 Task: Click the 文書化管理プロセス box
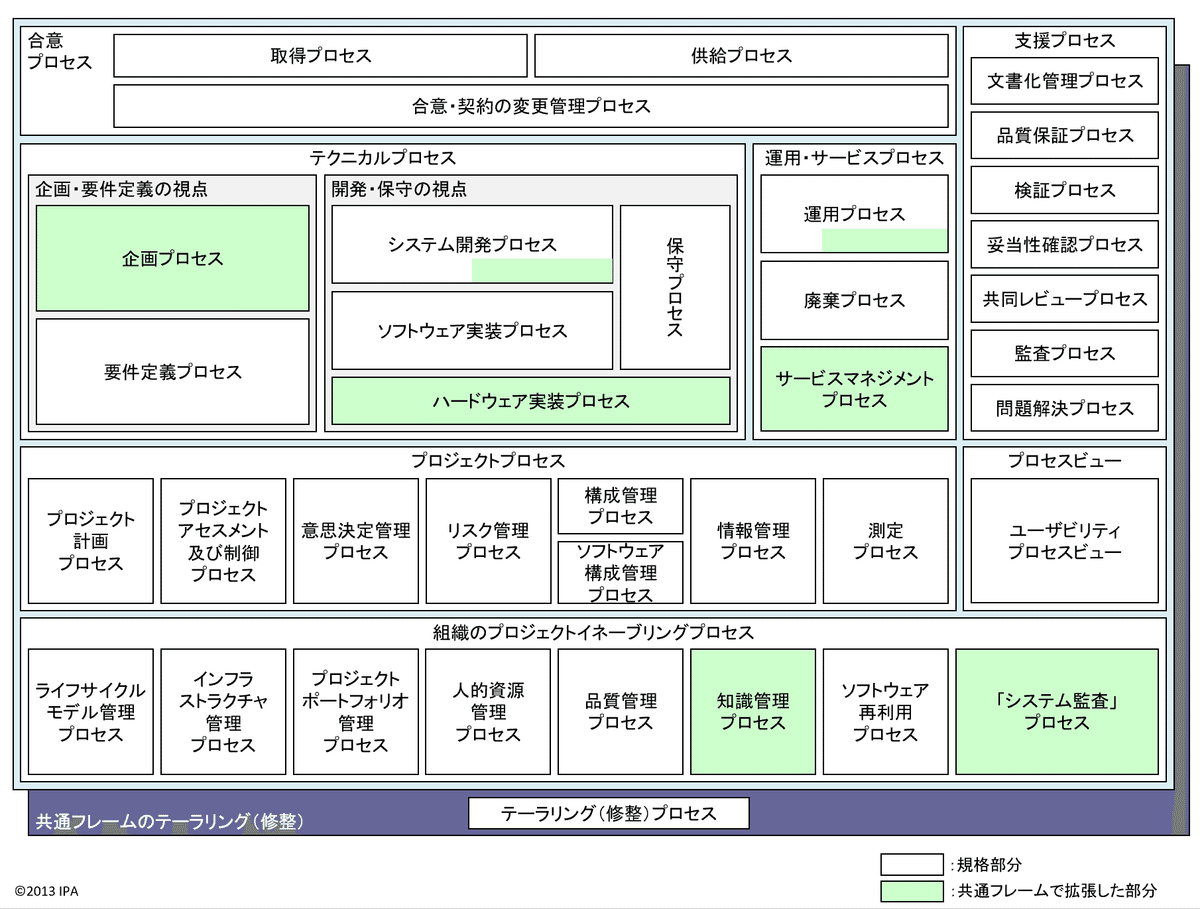pyautogui.click(x=1064, y=81)
